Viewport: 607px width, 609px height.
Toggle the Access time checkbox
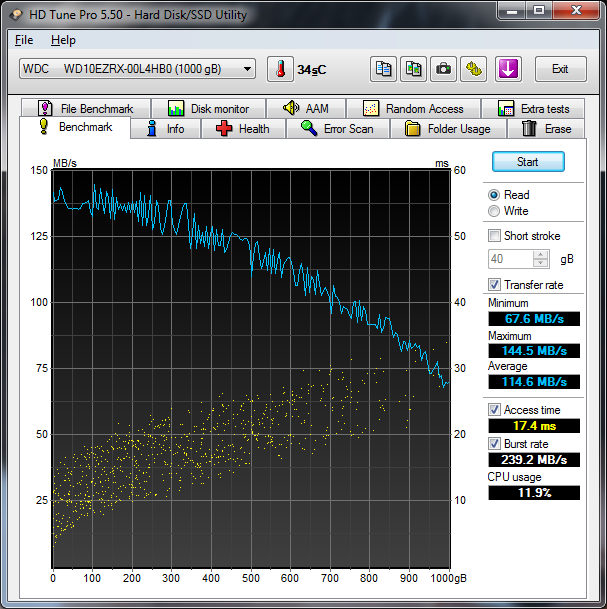tap(494, 410)
